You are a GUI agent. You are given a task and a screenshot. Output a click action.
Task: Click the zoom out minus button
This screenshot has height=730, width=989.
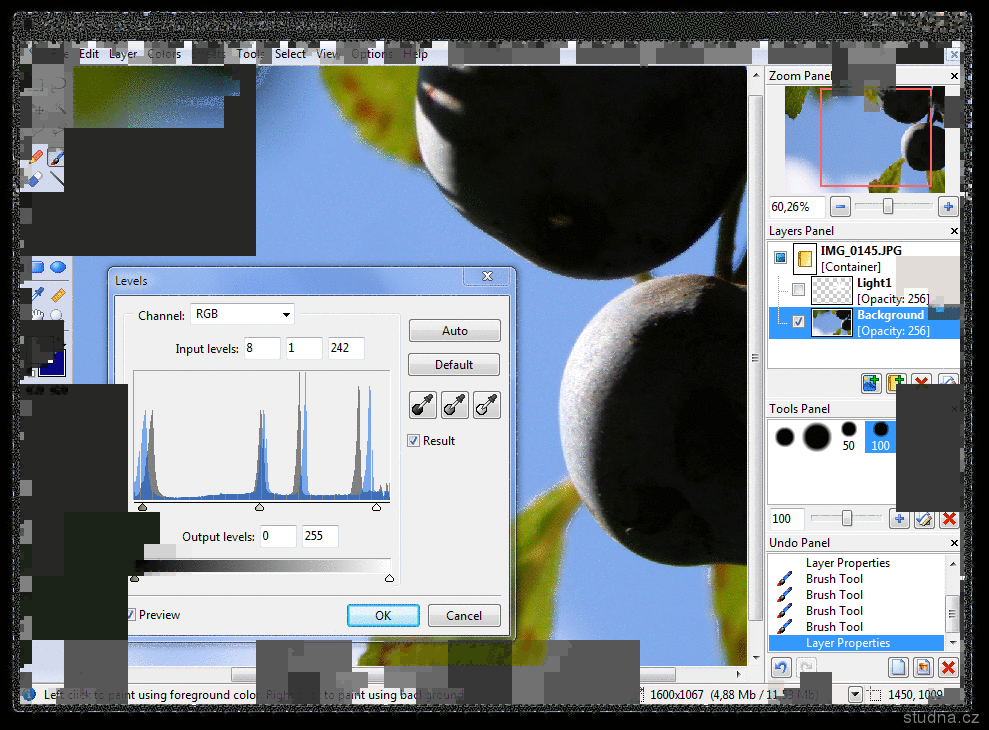click(841, 207)
